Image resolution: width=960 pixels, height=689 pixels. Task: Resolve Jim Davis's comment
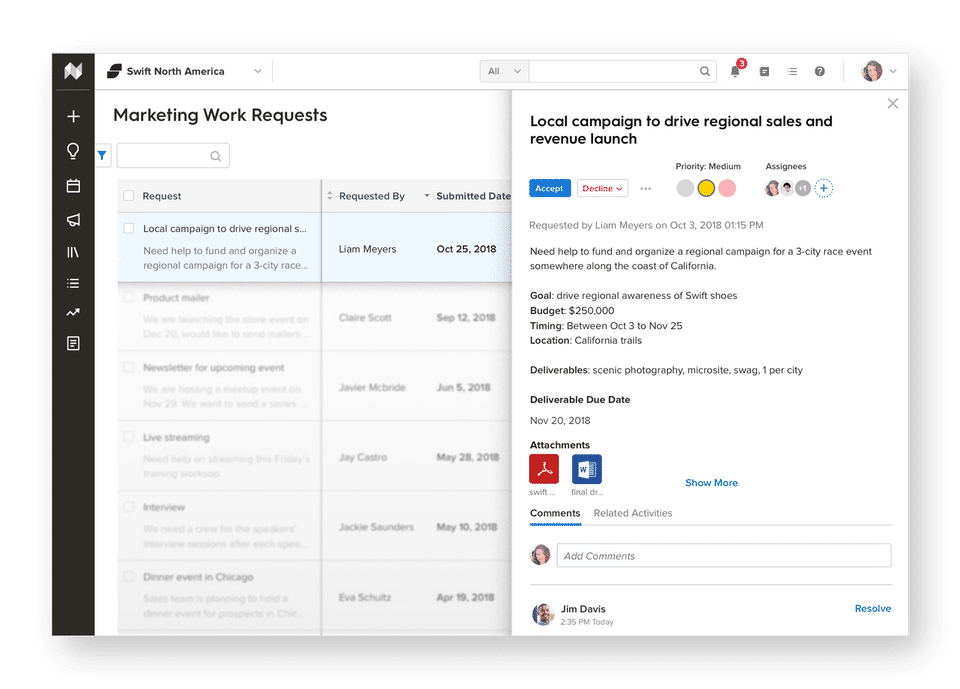click(872, 608)
